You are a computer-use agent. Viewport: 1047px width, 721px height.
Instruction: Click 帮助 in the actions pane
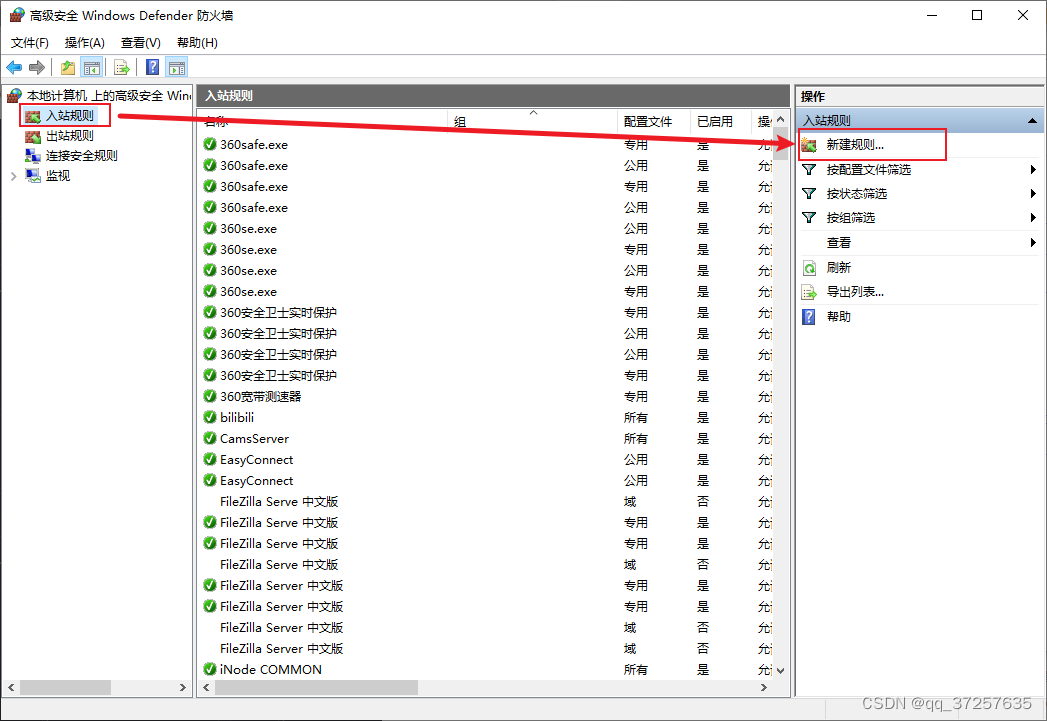point(839,316)
